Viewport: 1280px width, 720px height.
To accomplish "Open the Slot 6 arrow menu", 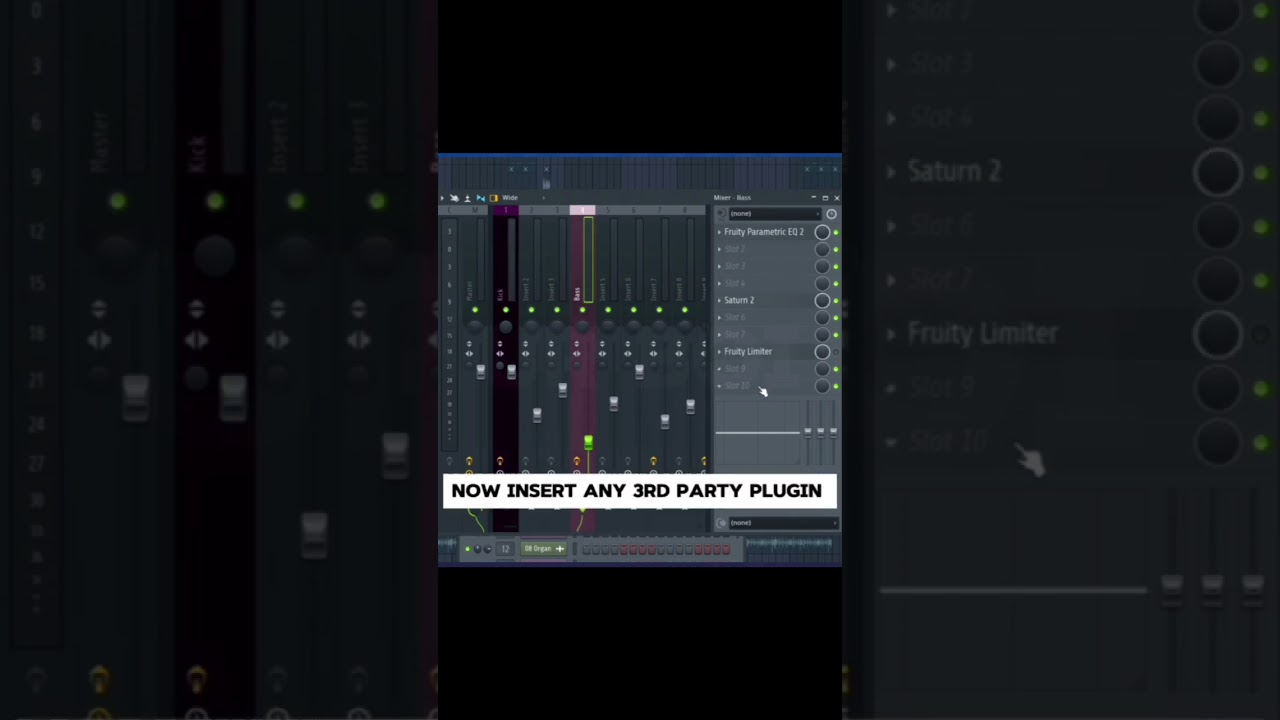I will point(719,317).
